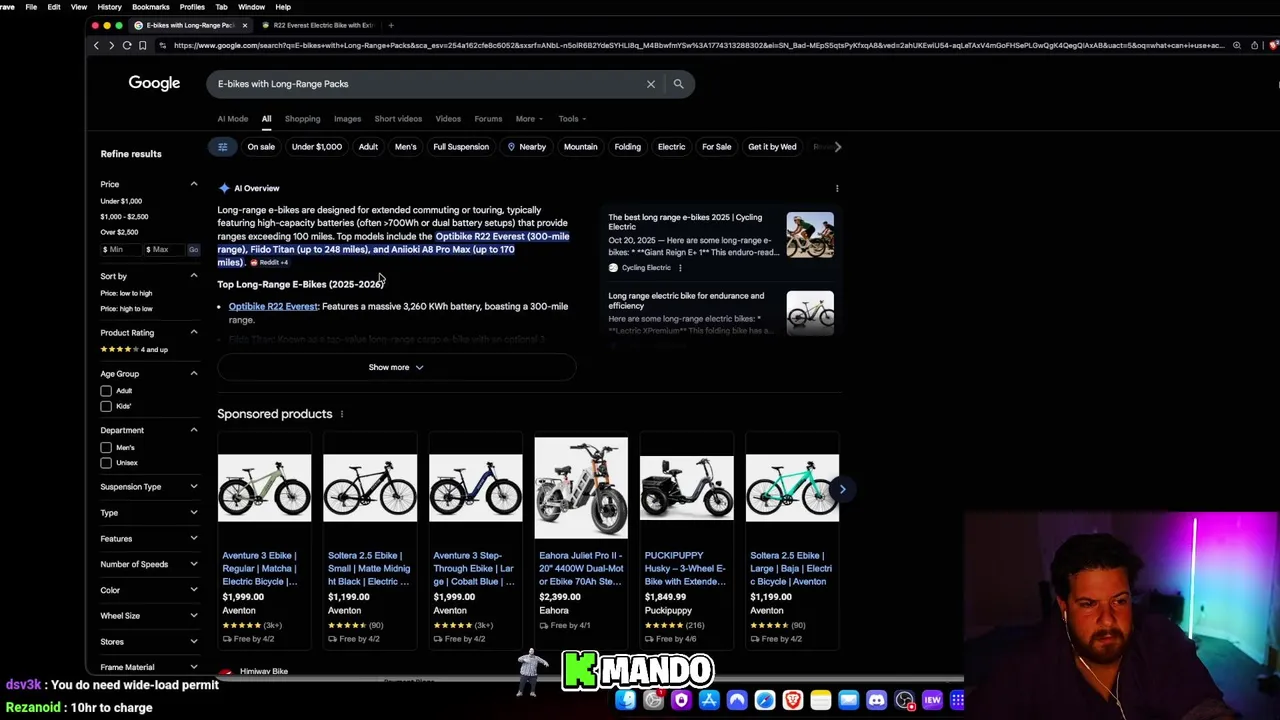Collapse the Sort by section
Screen dimensions: 1280x720
click(x=194, y=276)
